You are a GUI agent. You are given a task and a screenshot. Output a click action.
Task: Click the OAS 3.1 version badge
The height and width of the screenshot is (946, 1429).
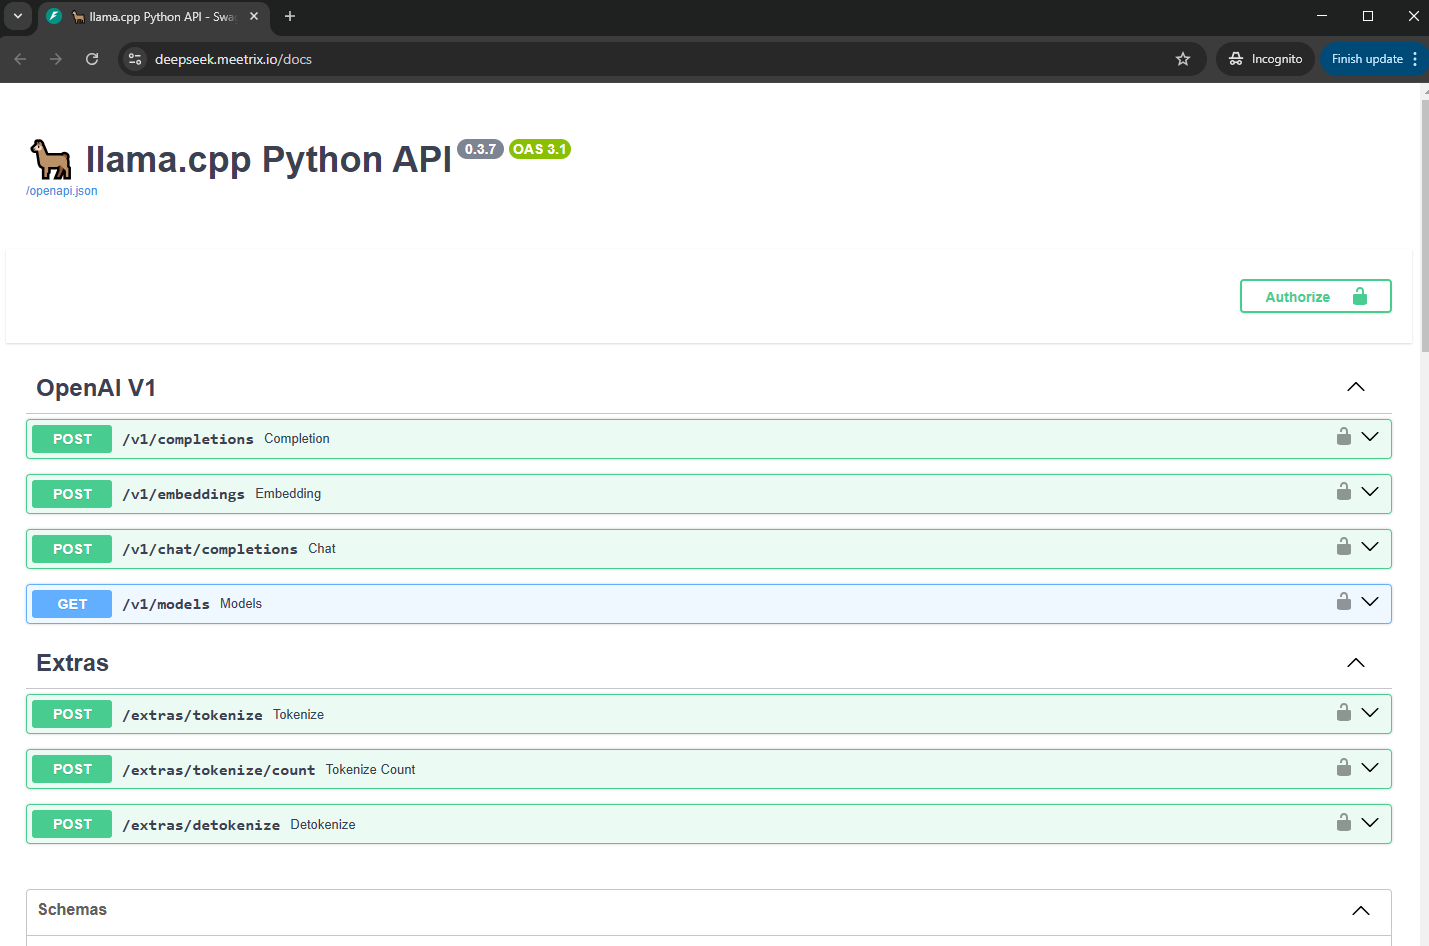point(540,149)
